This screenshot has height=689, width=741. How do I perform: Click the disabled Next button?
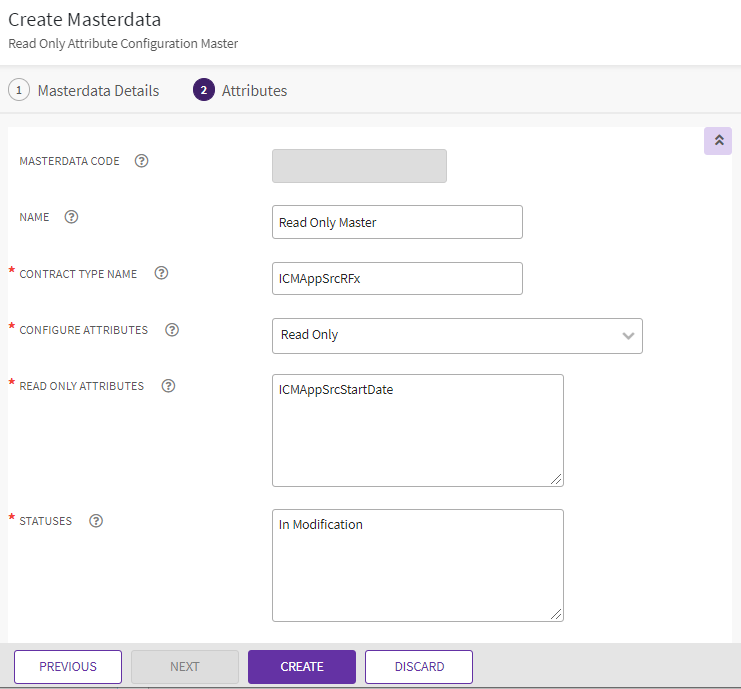185,667
